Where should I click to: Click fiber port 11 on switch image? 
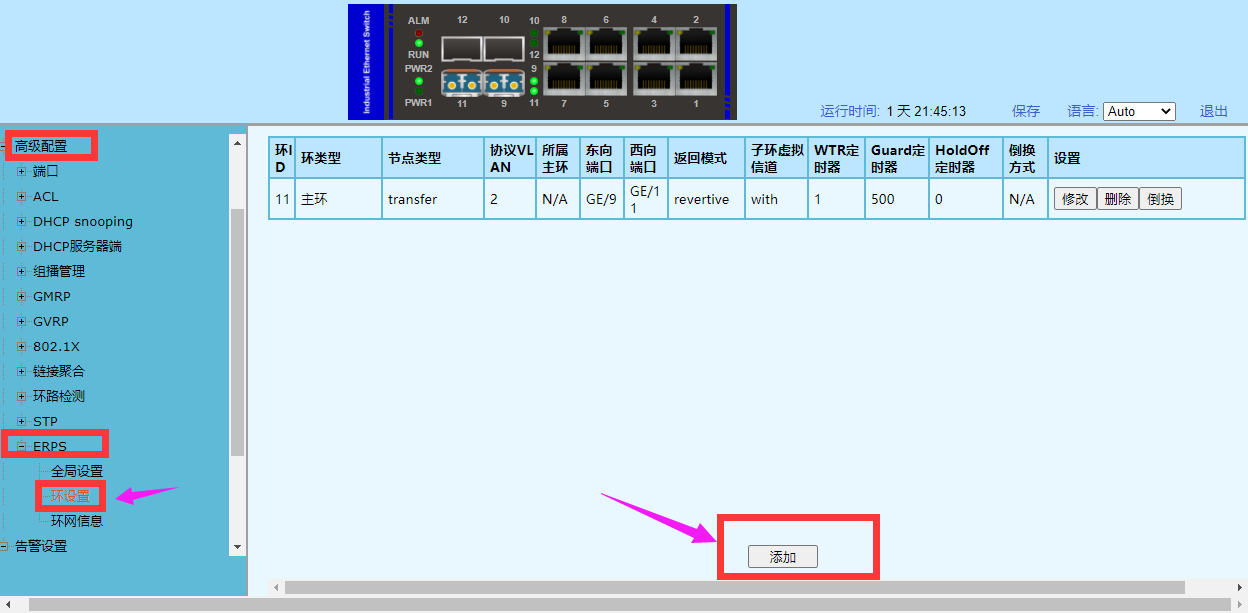pos(462,82)
